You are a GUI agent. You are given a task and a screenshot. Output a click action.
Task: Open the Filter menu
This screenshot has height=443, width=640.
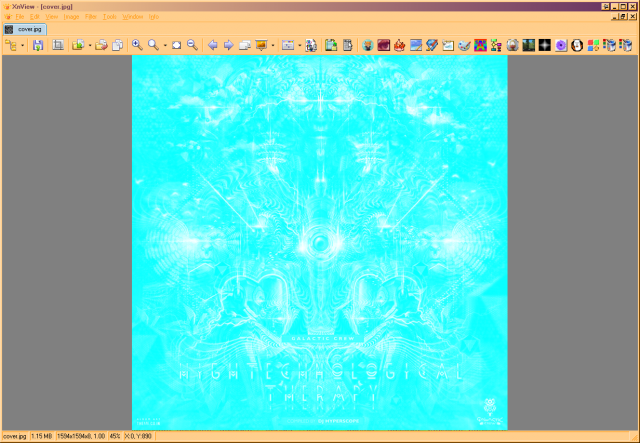[x=91, y=17]
